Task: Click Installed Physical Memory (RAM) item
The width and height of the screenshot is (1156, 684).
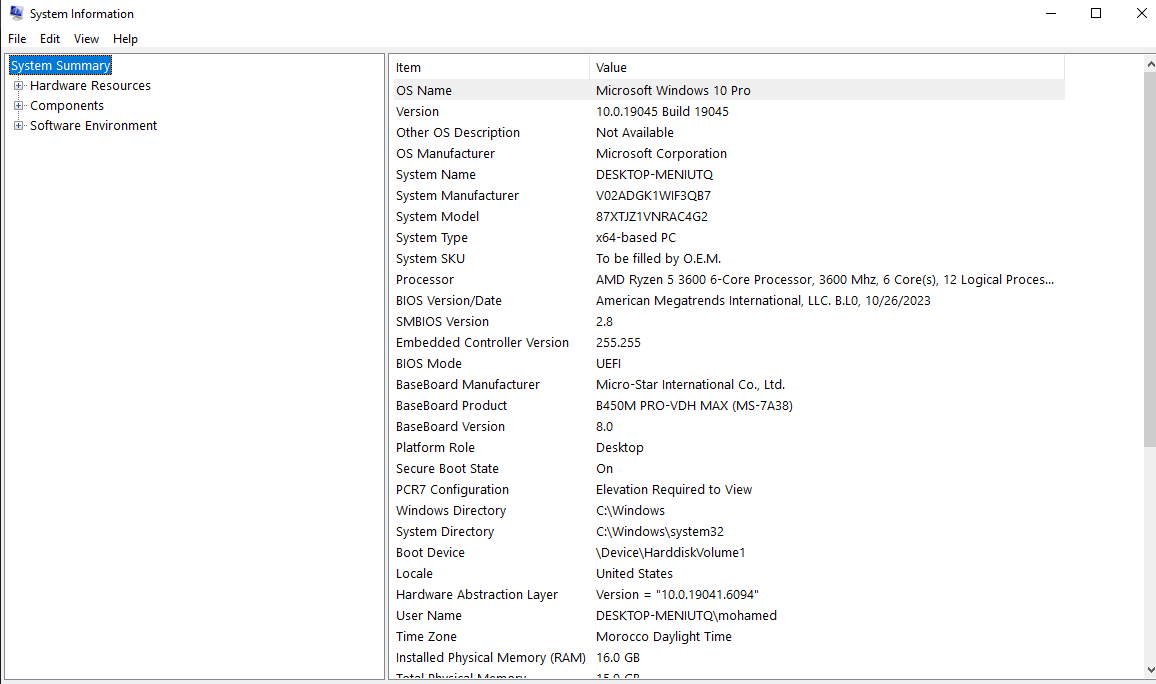Action: tap(490, 657)
